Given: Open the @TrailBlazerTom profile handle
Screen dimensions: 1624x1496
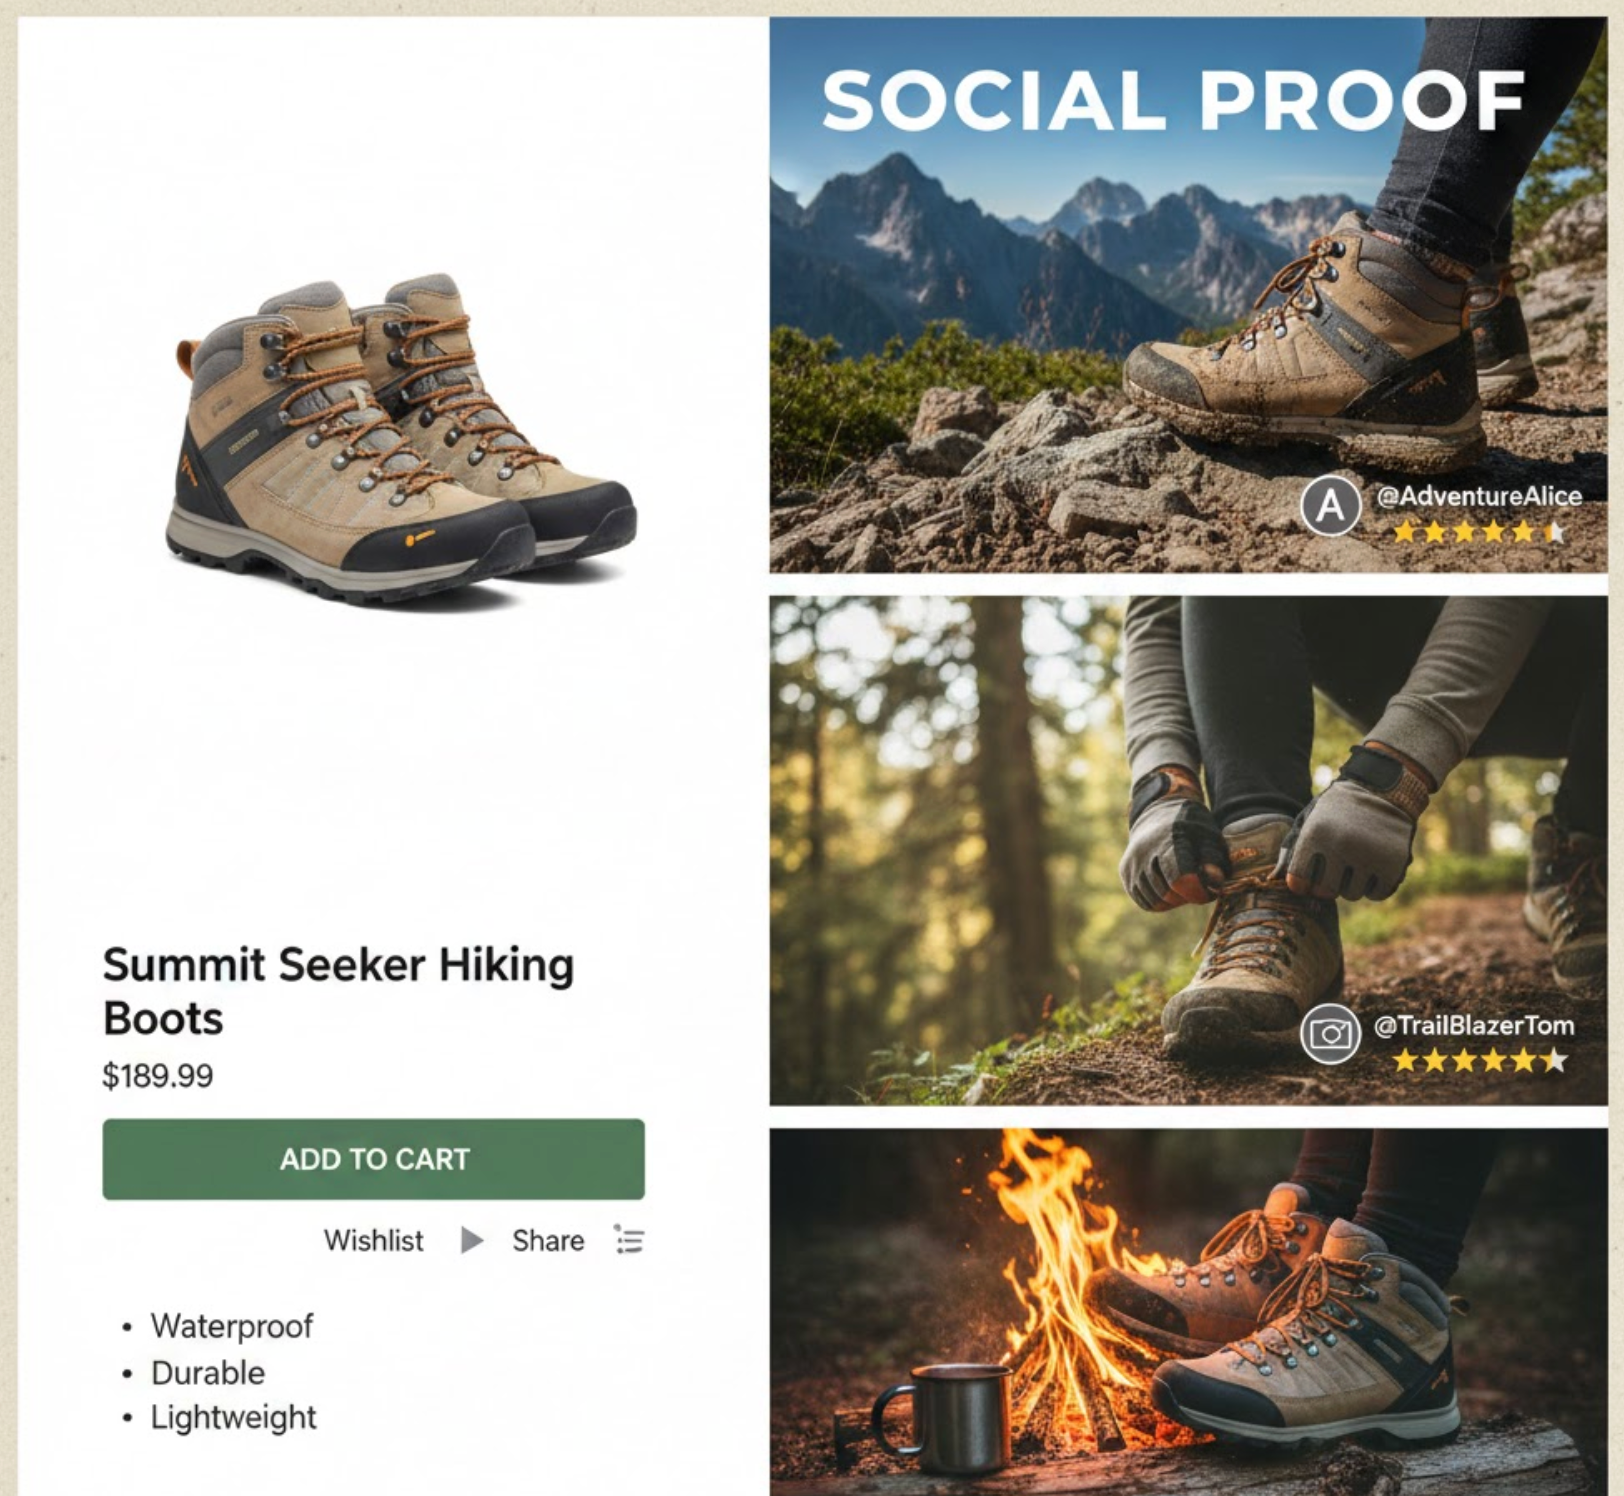Looking at the screenshot, I should point(1474,1025).
